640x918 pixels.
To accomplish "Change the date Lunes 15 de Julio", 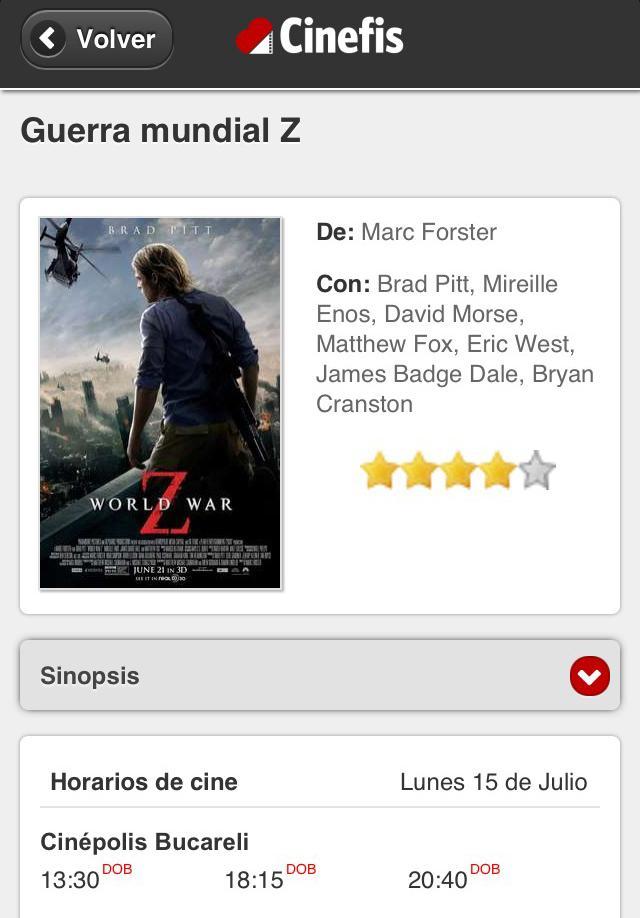I will coord(494,782).
